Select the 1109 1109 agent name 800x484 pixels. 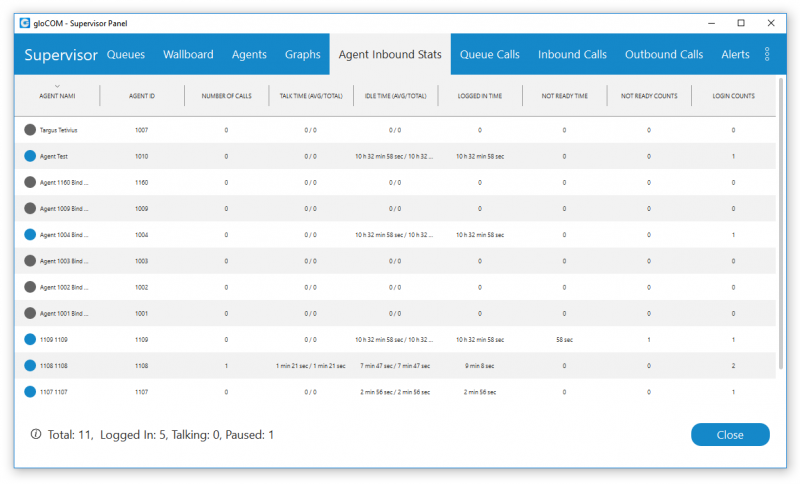point(54,340)
